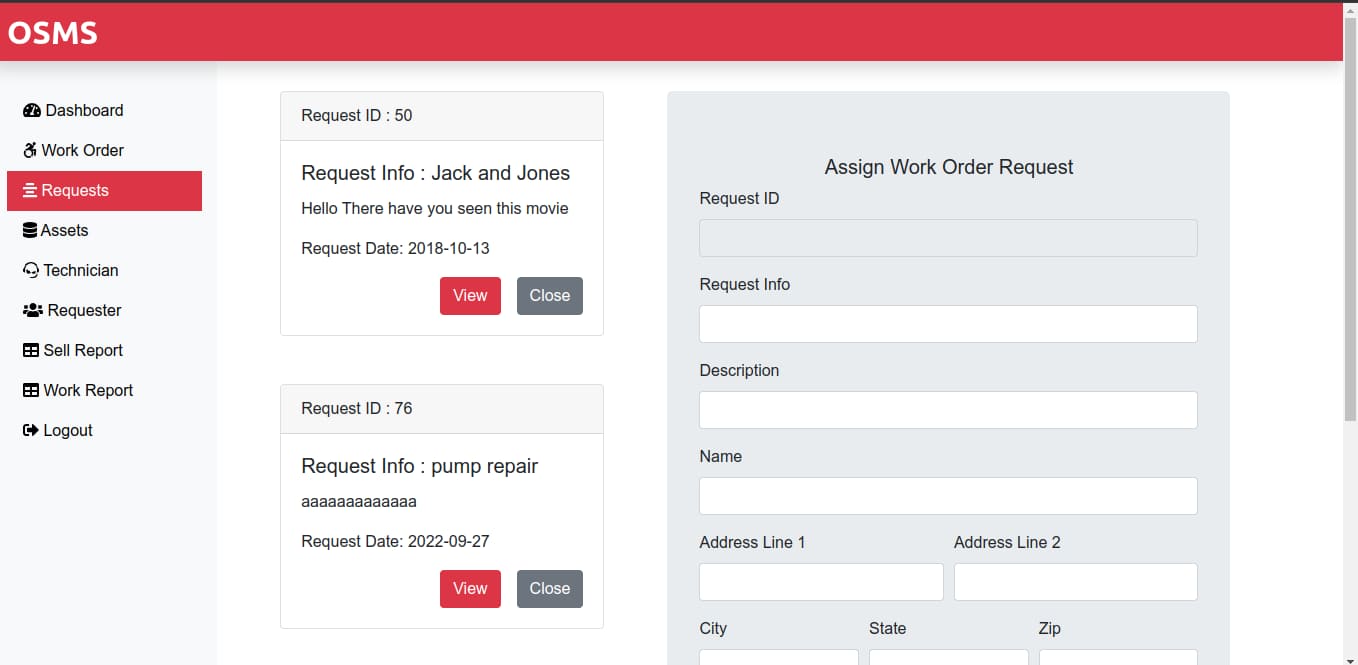Close the Jack and Jones request
Viewport: 1358px width, 665px height.
click(549, 295)
